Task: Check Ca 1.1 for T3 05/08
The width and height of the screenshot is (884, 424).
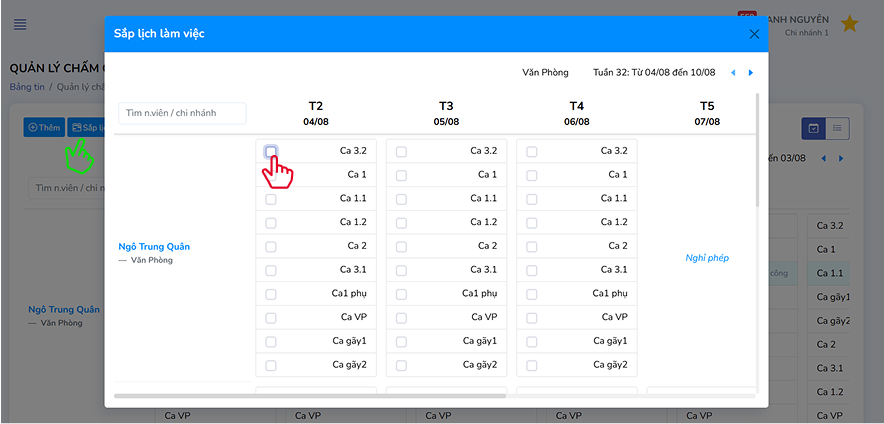Action: coord(401,199)
